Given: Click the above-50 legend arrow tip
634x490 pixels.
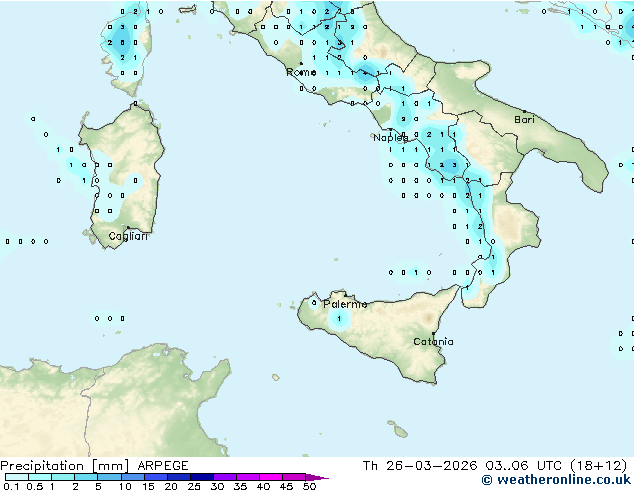Looking at the screenshot, I should click(317, 477).
